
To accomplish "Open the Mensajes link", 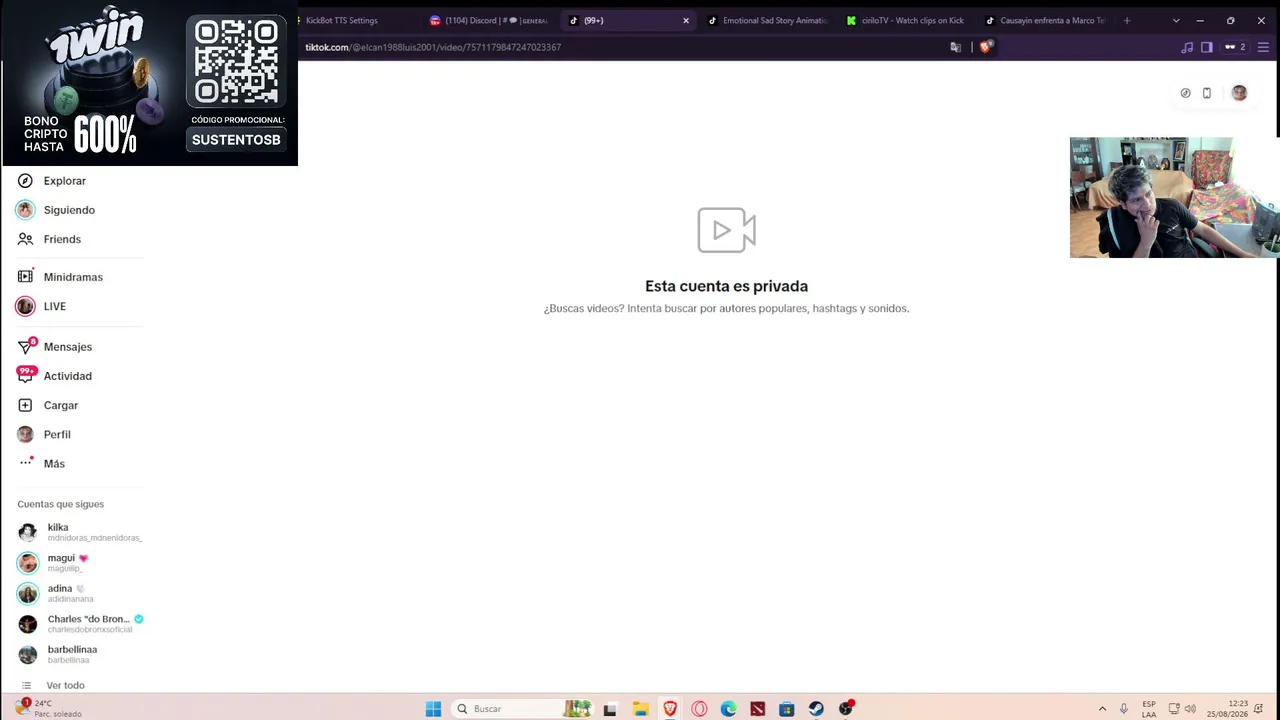I will tap(68, 347).
